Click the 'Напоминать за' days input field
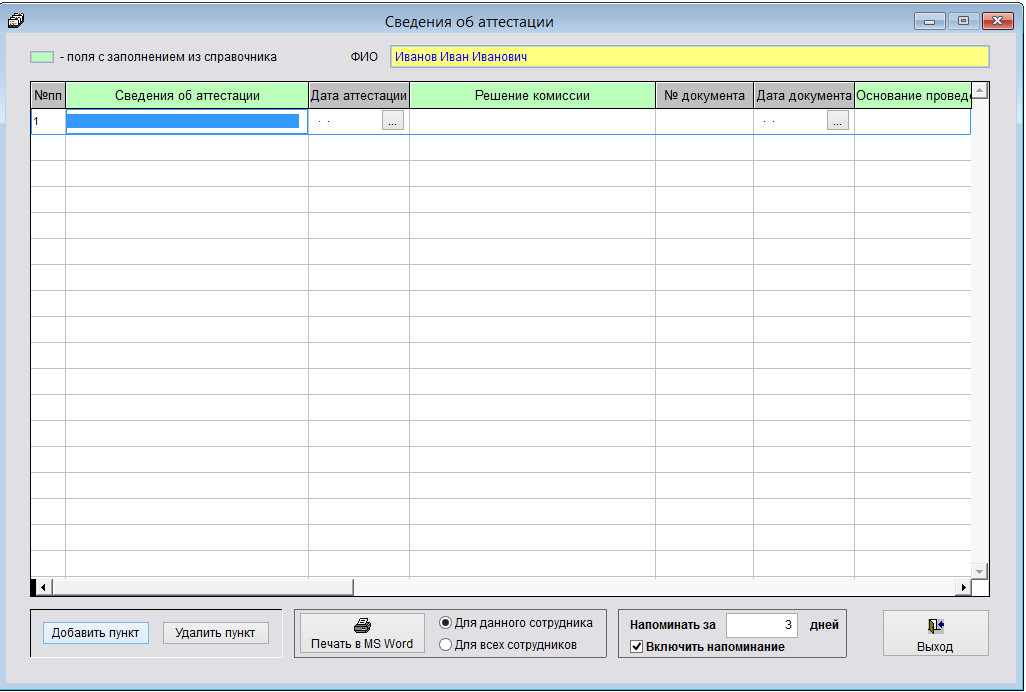 (x=761, y=625)
